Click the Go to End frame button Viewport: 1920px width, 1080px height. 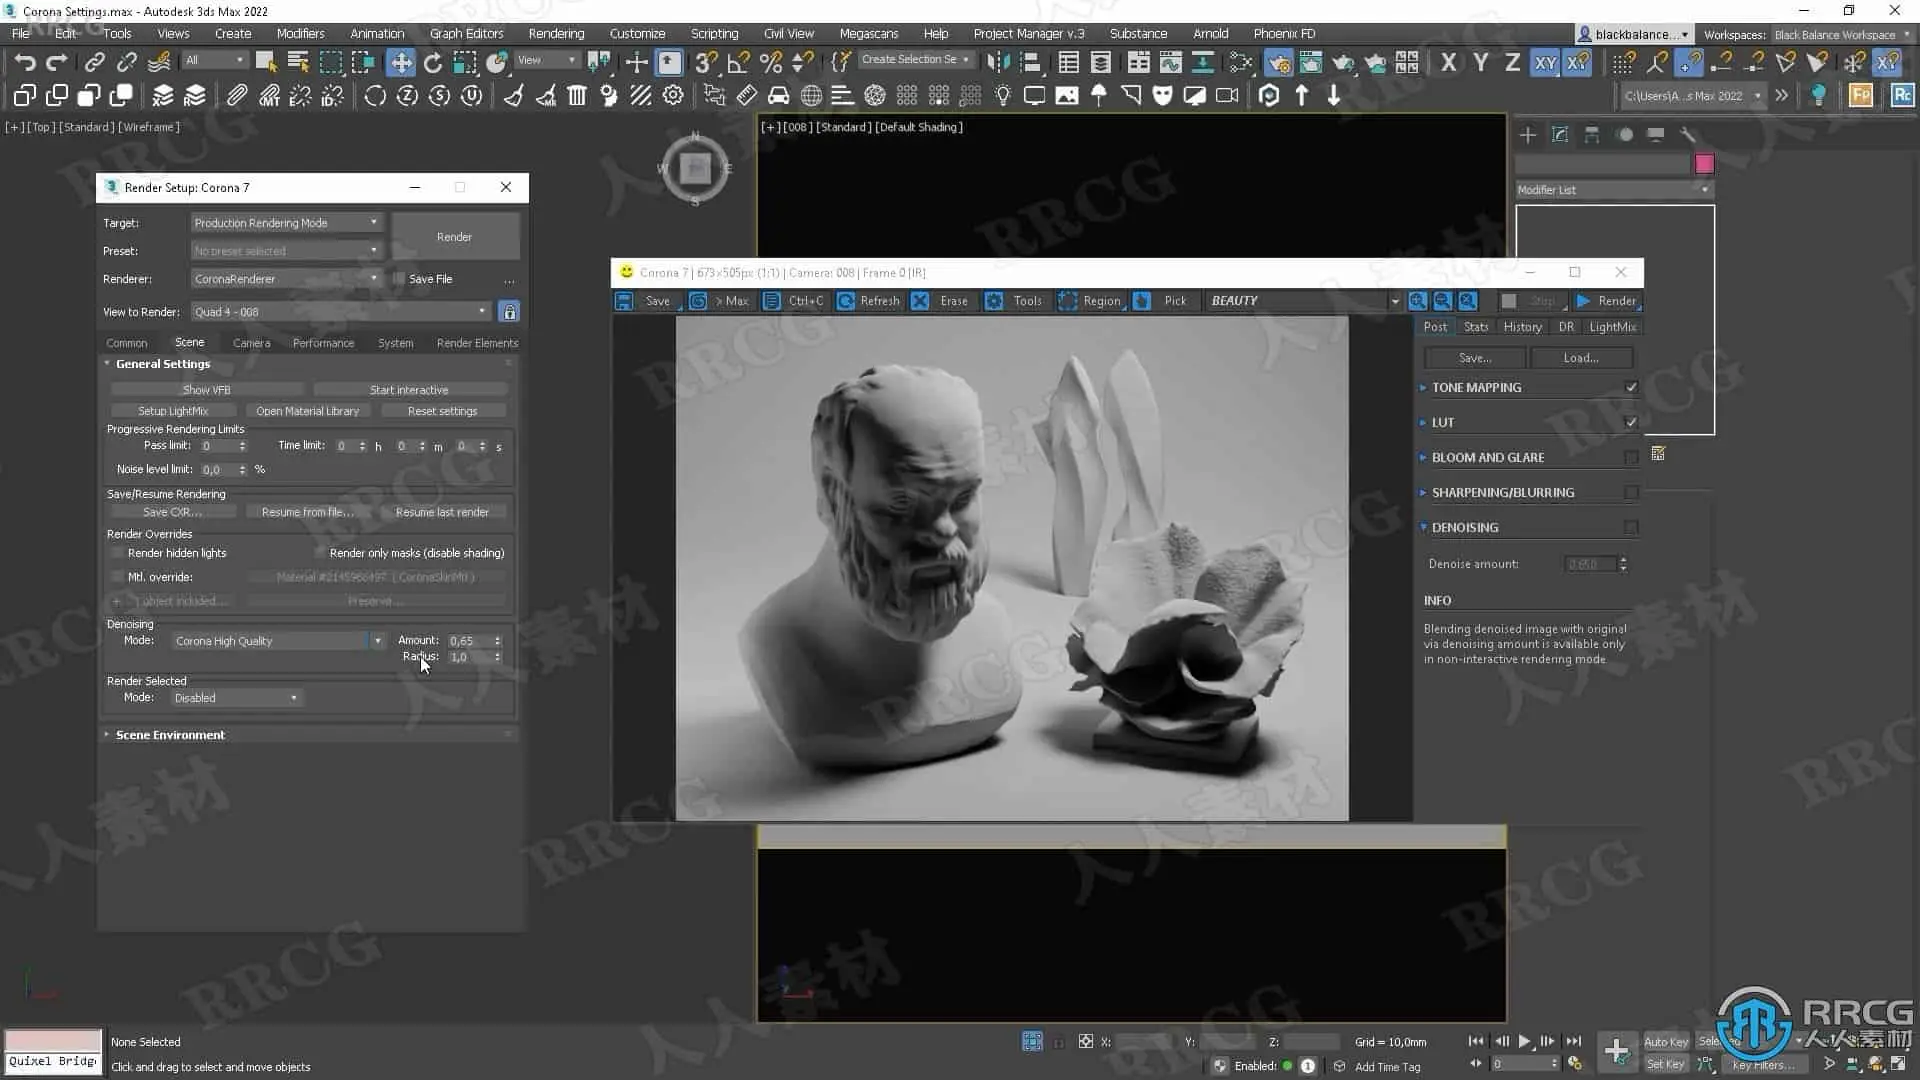coord(1573,1041)
